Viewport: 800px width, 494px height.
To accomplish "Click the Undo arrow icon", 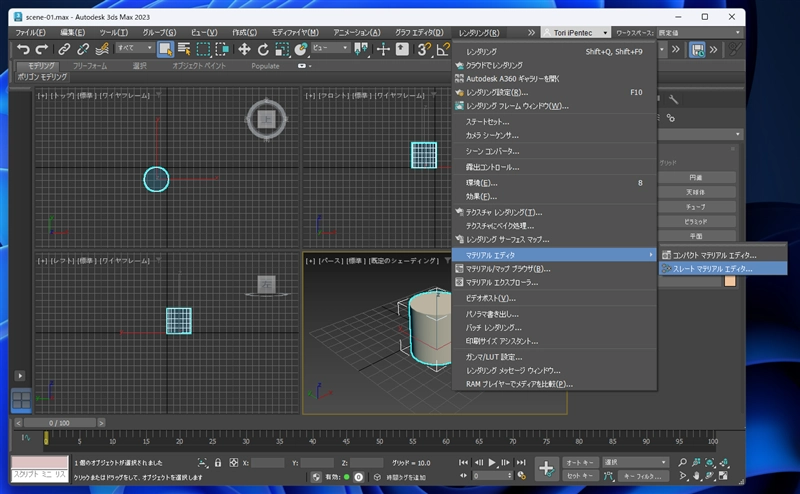I will point(23,49).
